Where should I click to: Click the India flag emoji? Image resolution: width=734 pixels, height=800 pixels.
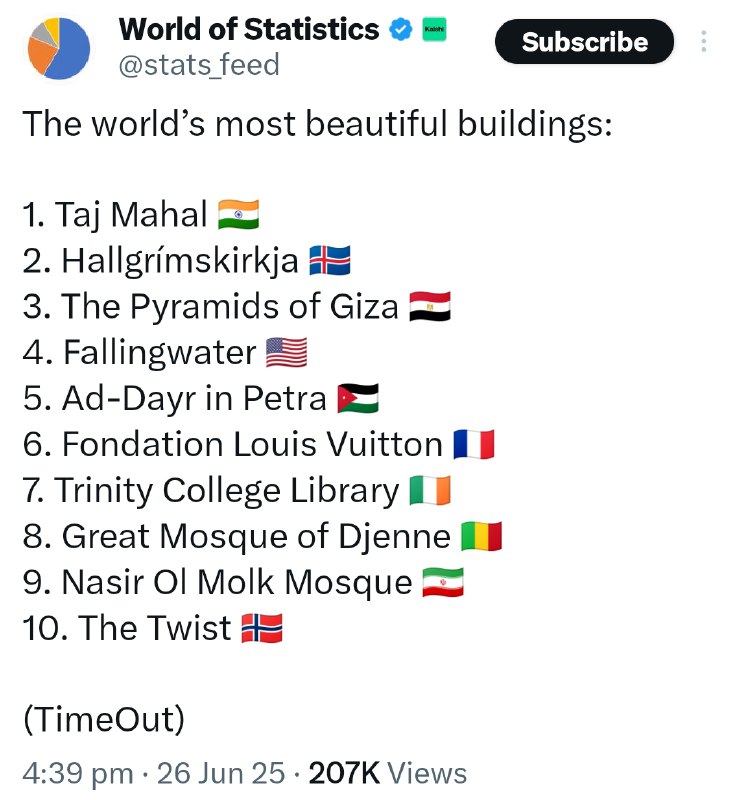(238, 214)
